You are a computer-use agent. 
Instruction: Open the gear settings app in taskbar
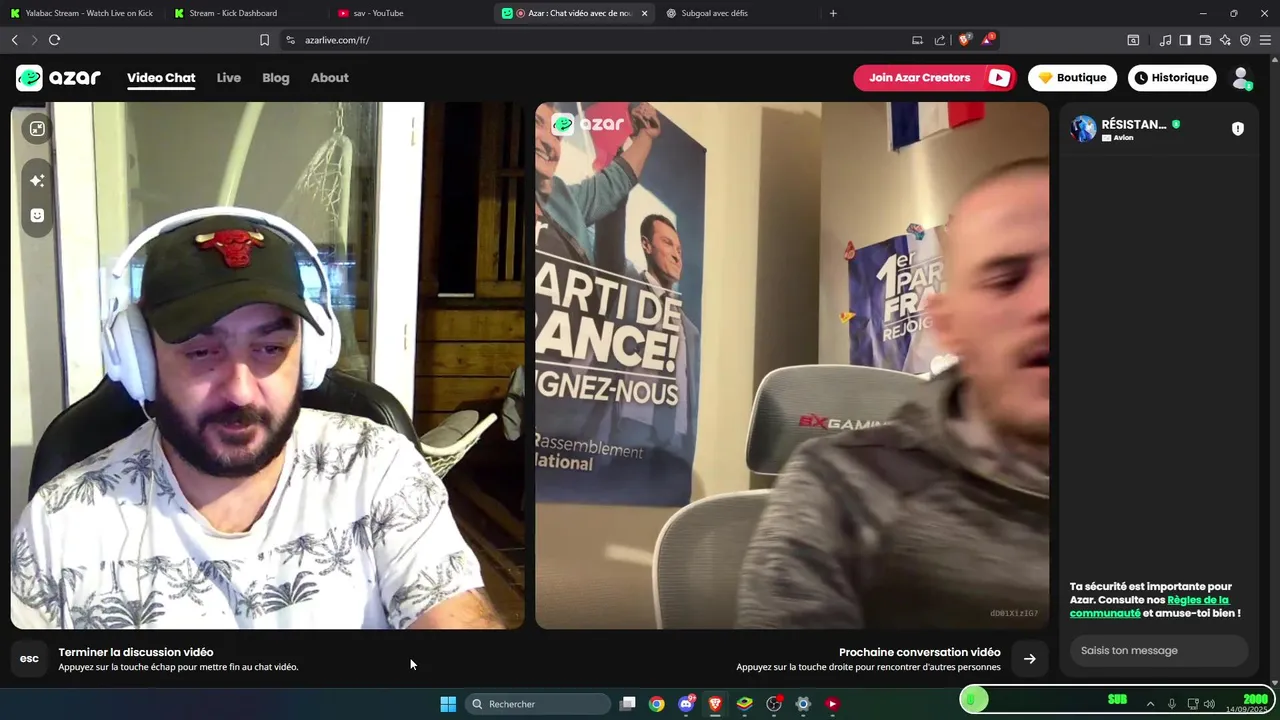point(803,704)
